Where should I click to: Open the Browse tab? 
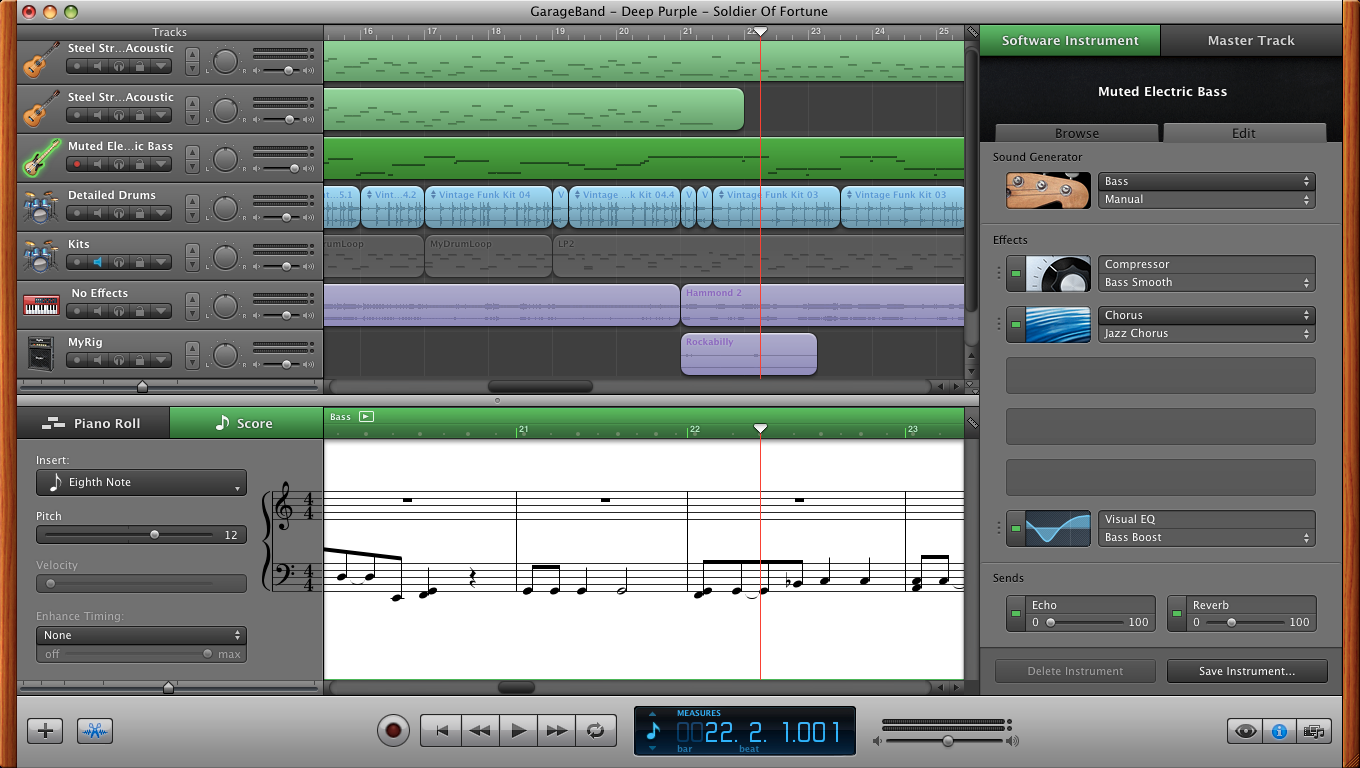tap(1077, 133)
